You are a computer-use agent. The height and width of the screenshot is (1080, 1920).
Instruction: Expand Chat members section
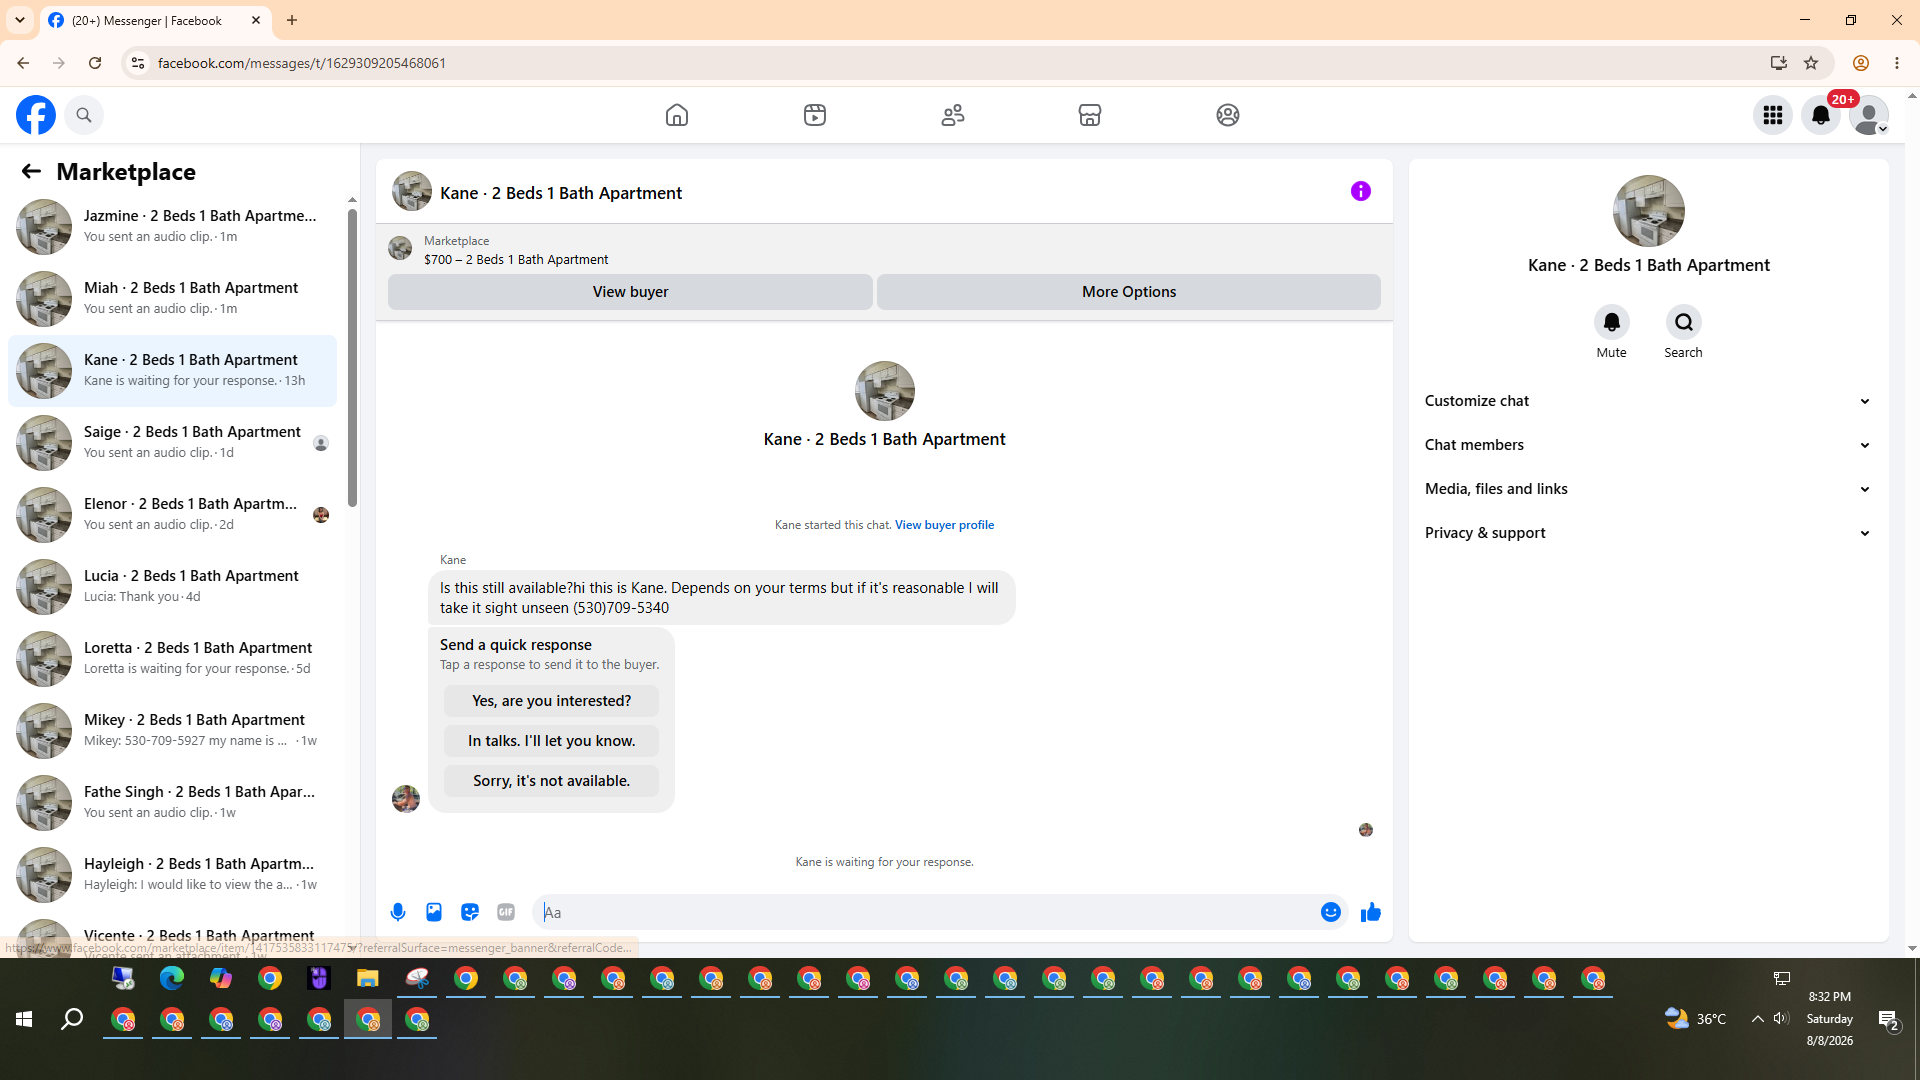[1648, 445]
